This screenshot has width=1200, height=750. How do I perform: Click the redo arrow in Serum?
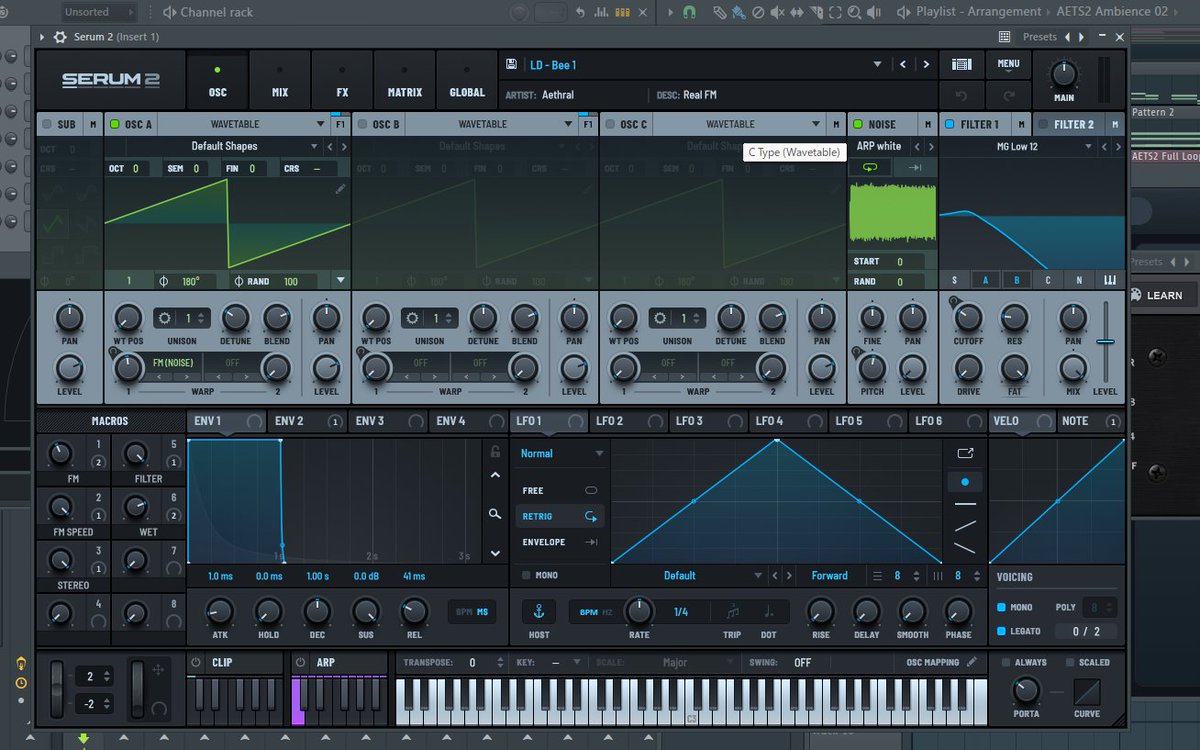pos(1008,95)
